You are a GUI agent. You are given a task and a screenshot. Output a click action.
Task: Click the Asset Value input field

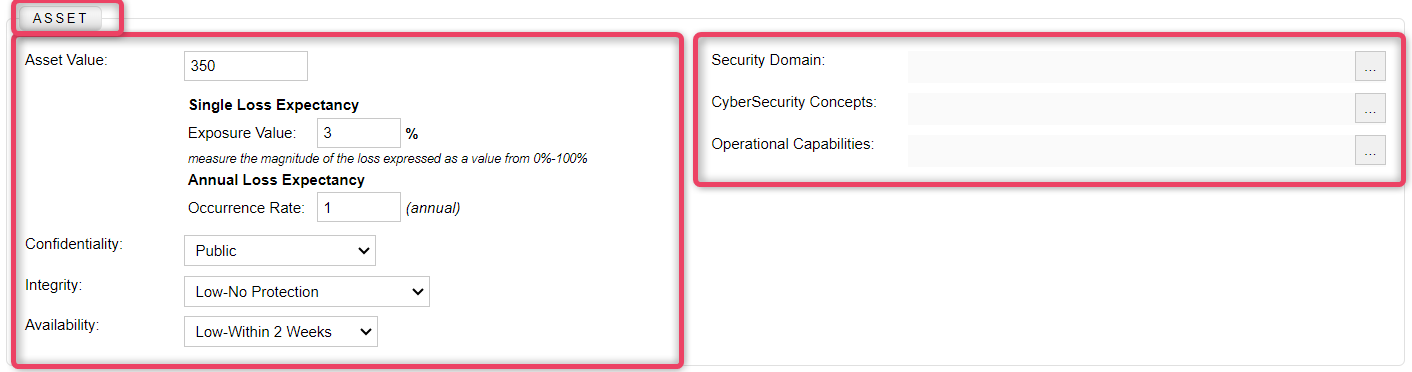[x=246, y=66]
